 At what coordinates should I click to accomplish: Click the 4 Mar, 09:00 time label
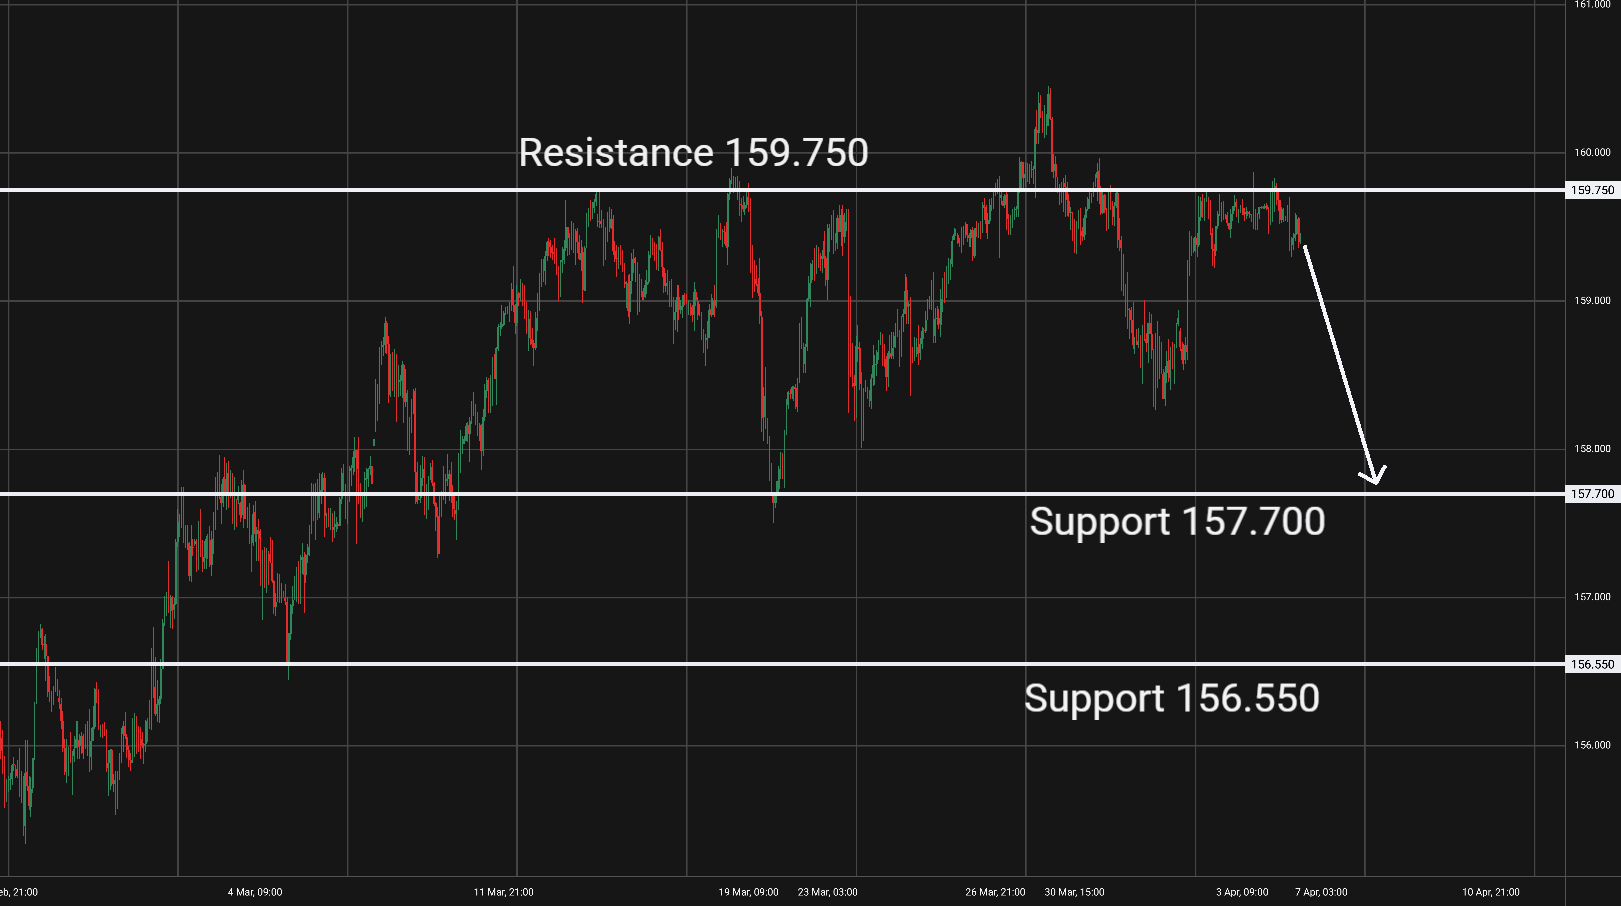(x=255, y=892)
